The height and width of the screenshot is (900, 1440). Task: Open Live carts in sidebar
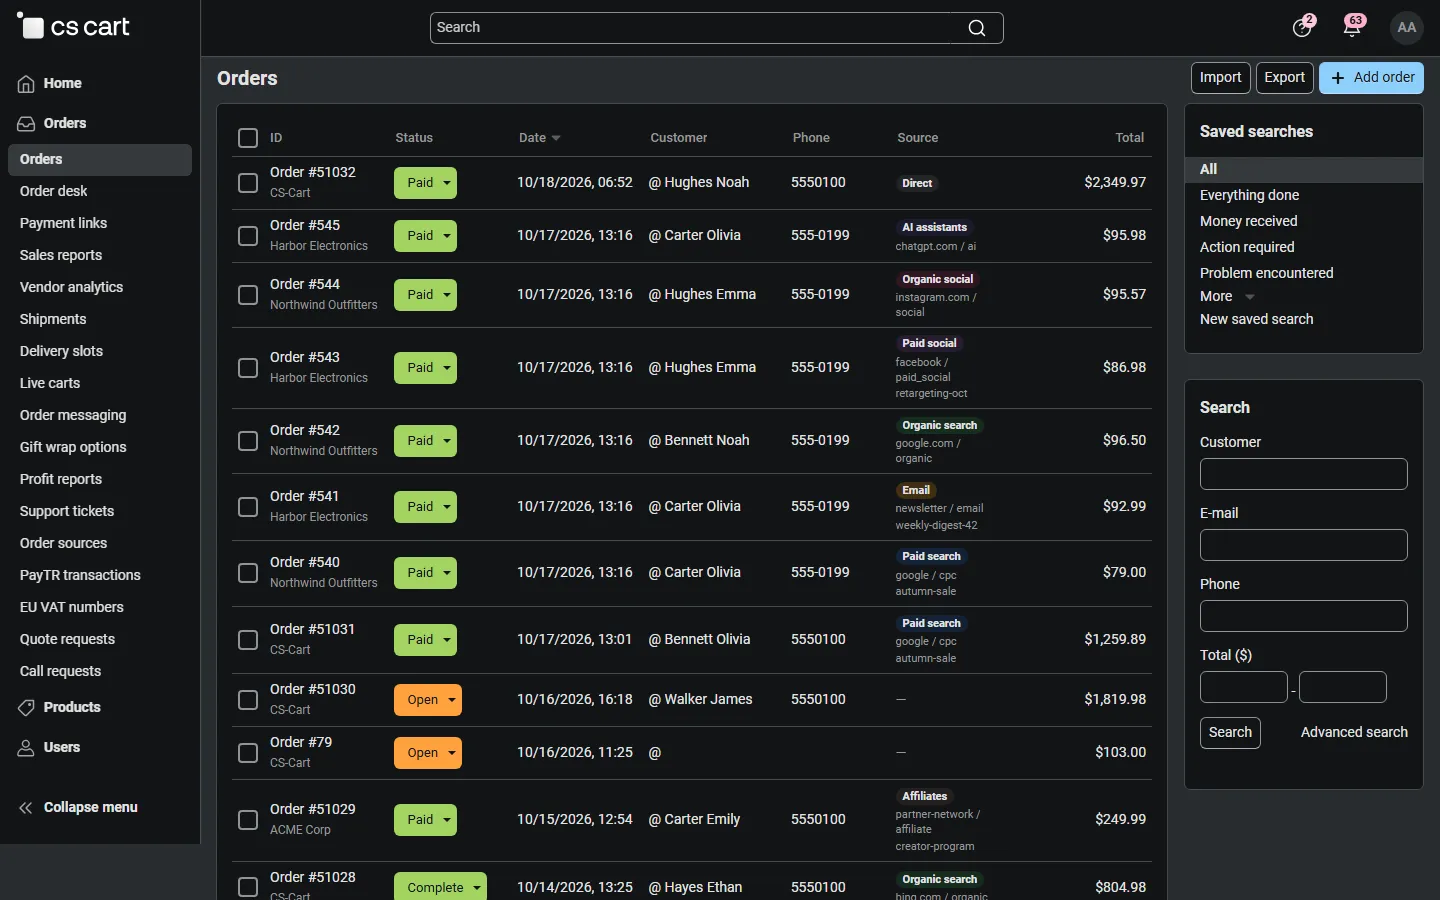pos(50,383)
